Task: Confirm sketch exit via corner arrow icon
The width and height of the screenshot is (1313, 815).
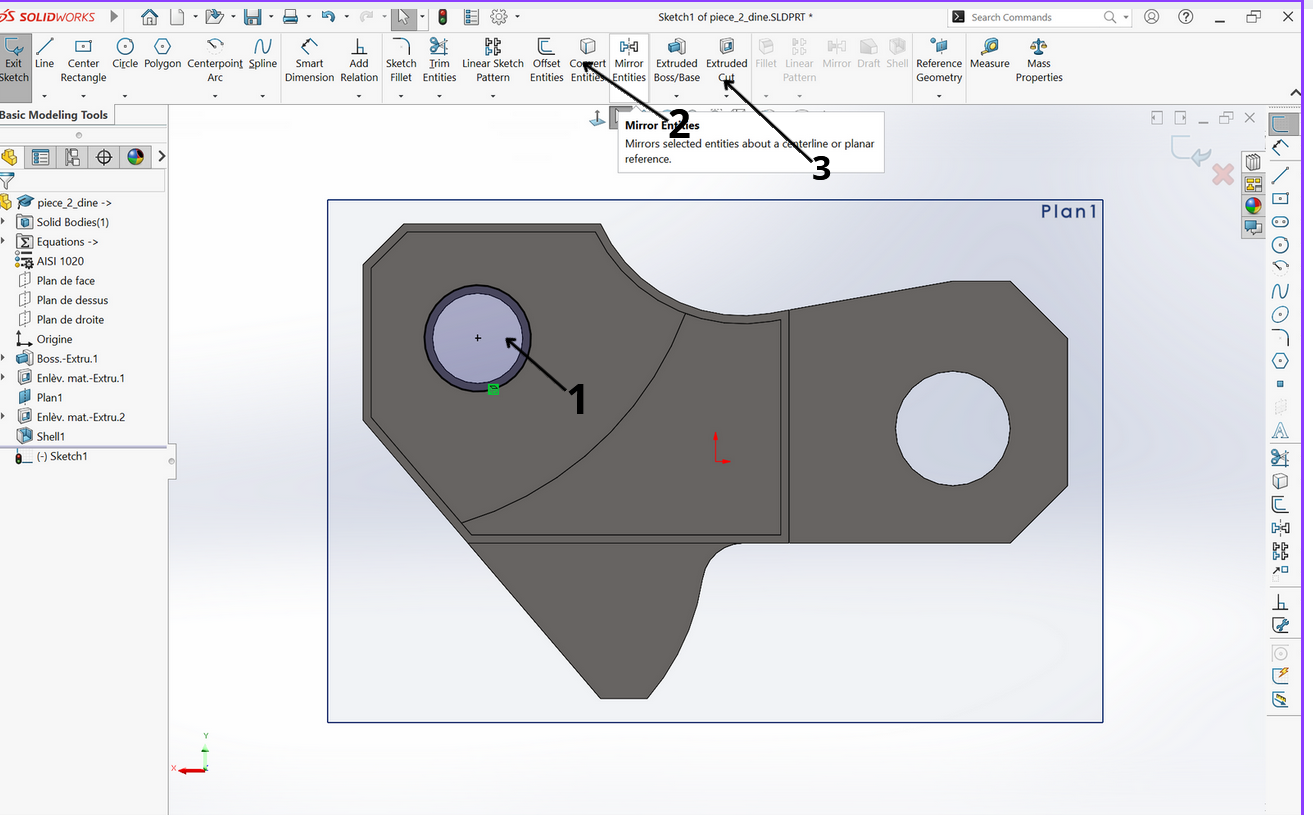Action: click(x=1192, y=151)
